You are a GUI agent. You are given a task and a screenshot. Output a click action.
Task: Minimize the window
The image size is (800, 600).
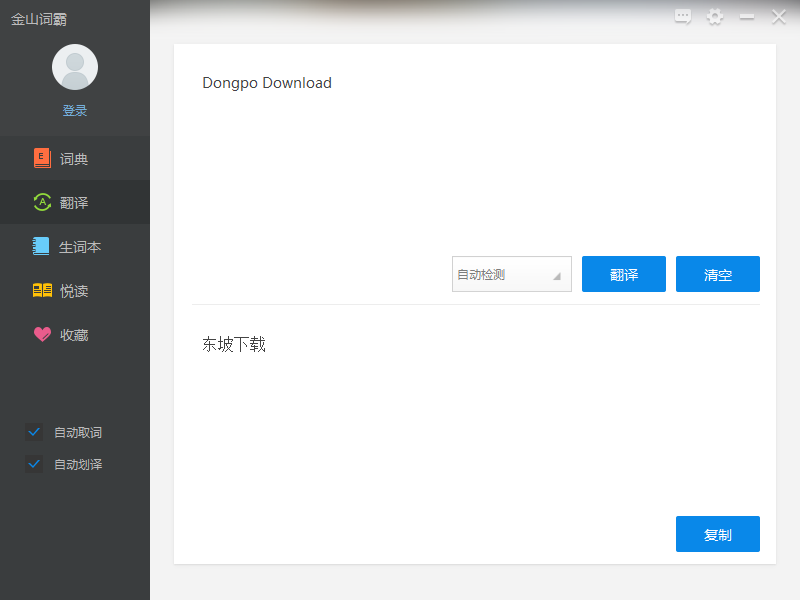point(747,17)
